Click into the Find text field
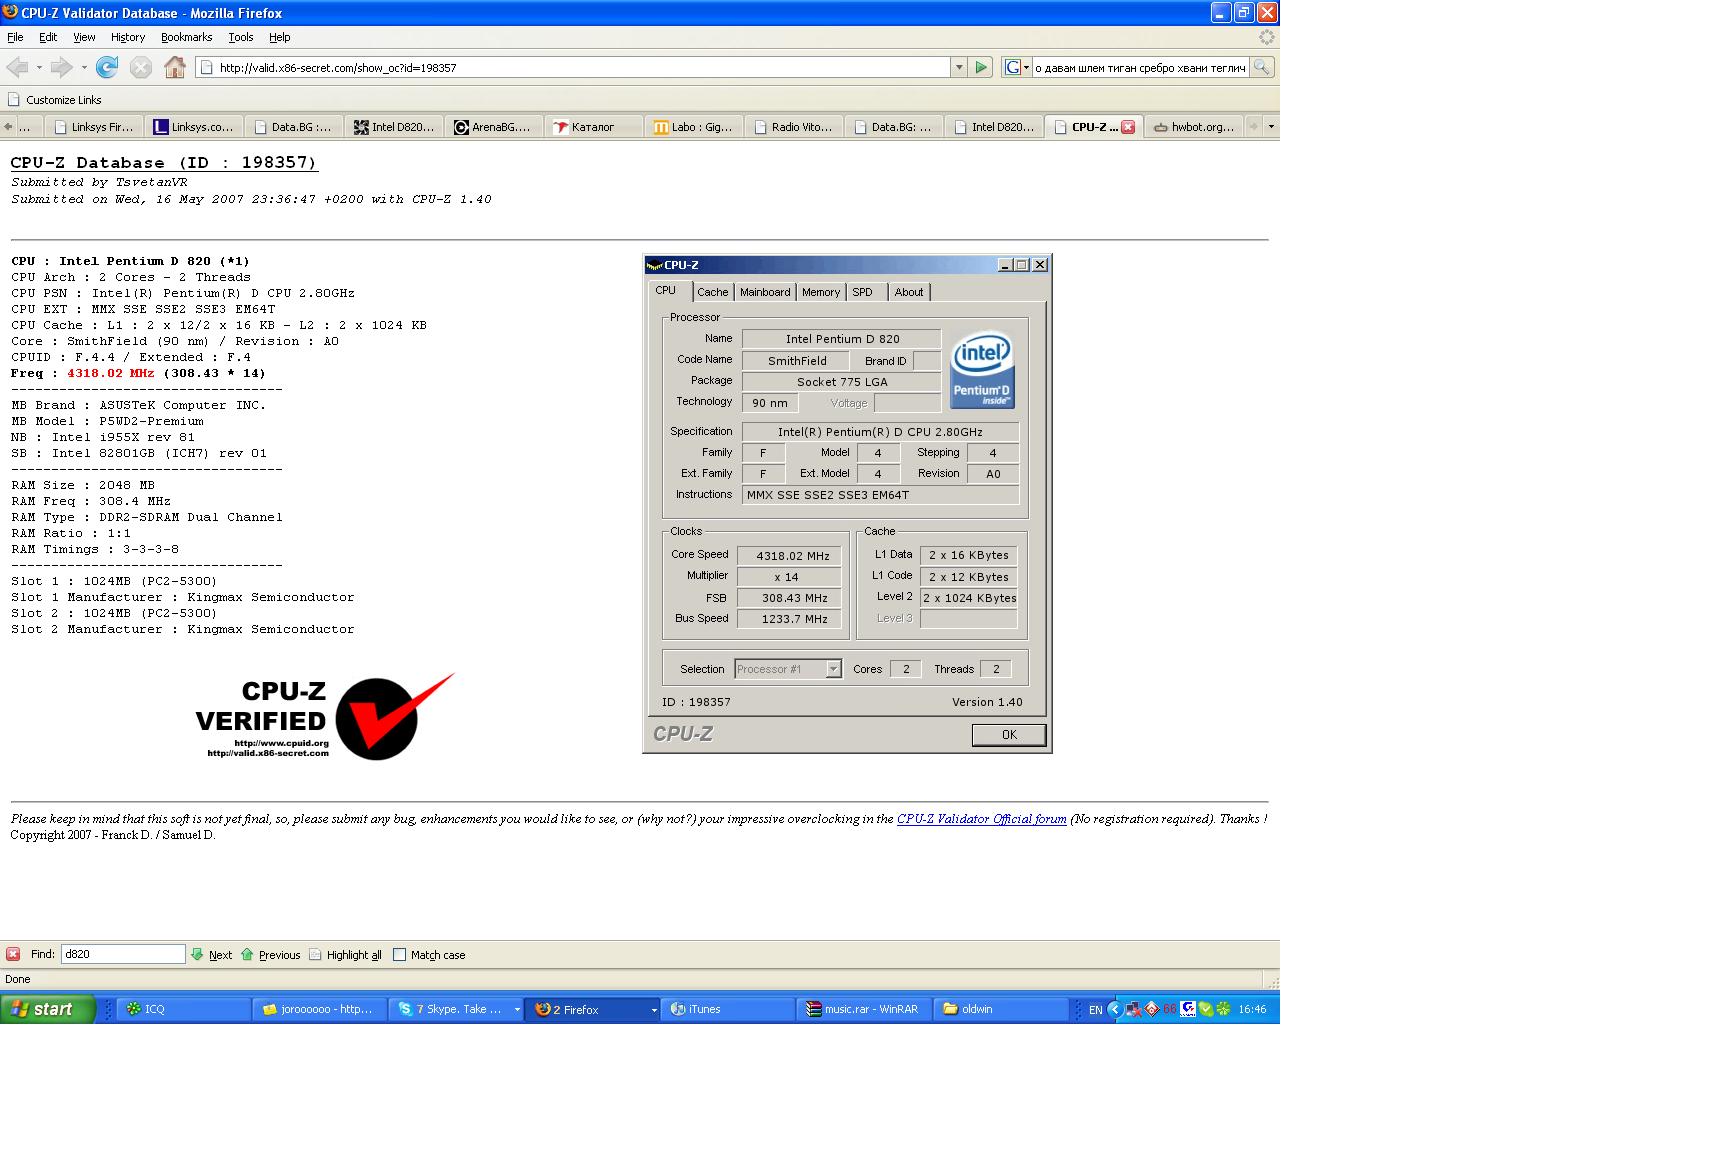The height and width of the screenshot is (1152, 1728). pos(123,954)
